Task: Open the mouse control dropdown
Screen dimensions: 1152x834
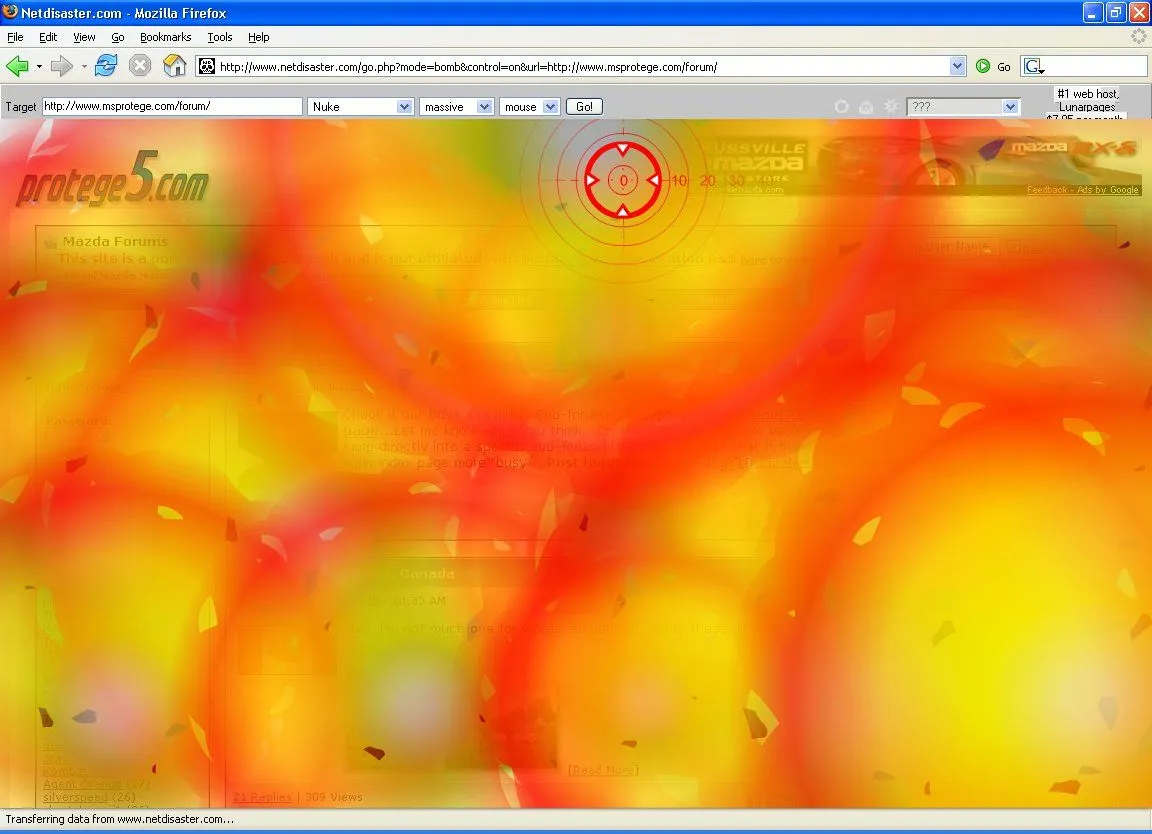Action: click(529, 106)
